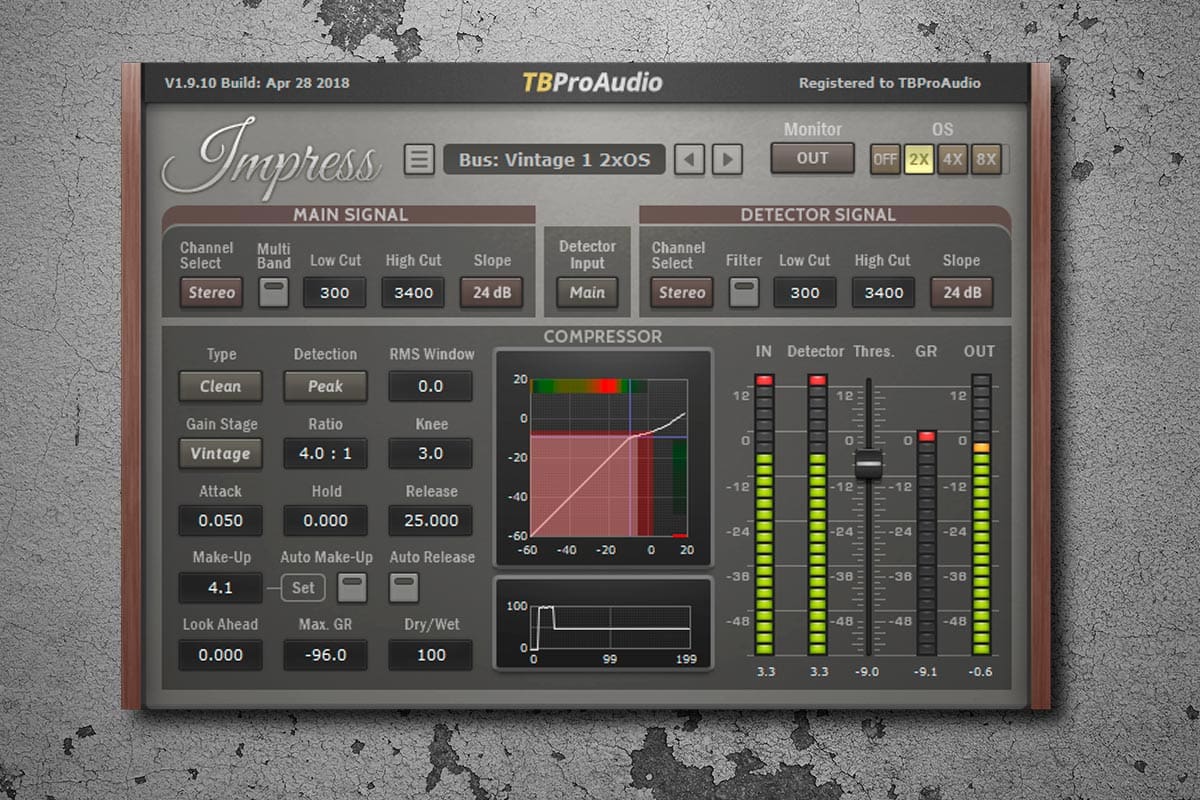Image resolution: width=1200 pixels, height=800 pixels.
Task: Toggle the Auto Make-Up switch
Action: coord(351,588)
